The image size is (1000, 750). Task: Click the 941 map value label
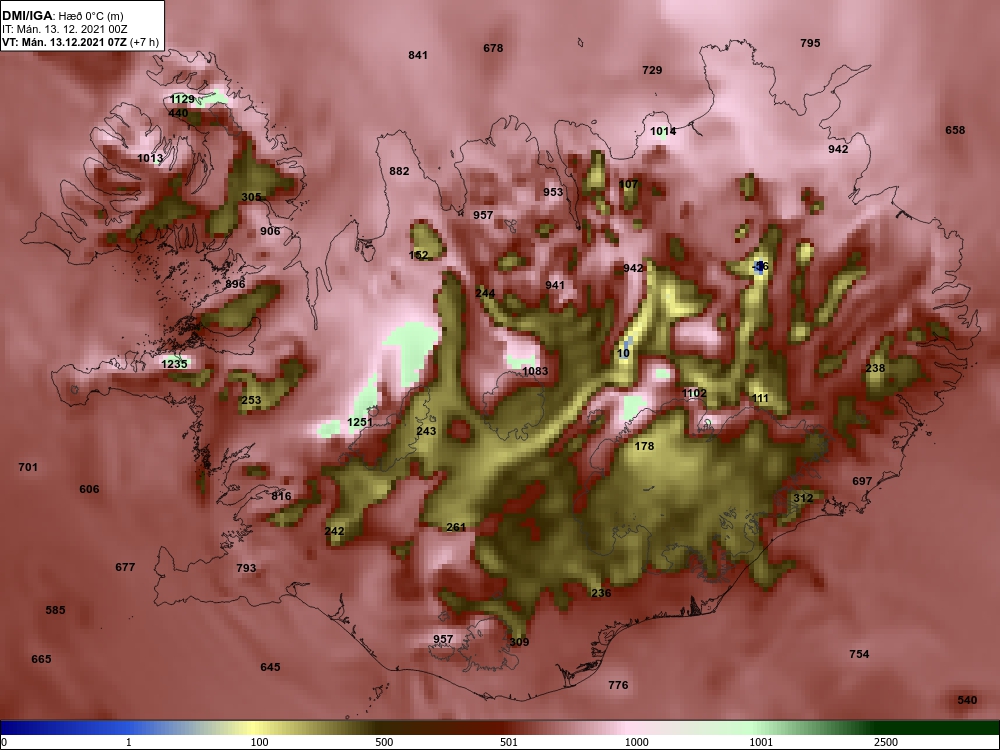[x=555, y=285]
